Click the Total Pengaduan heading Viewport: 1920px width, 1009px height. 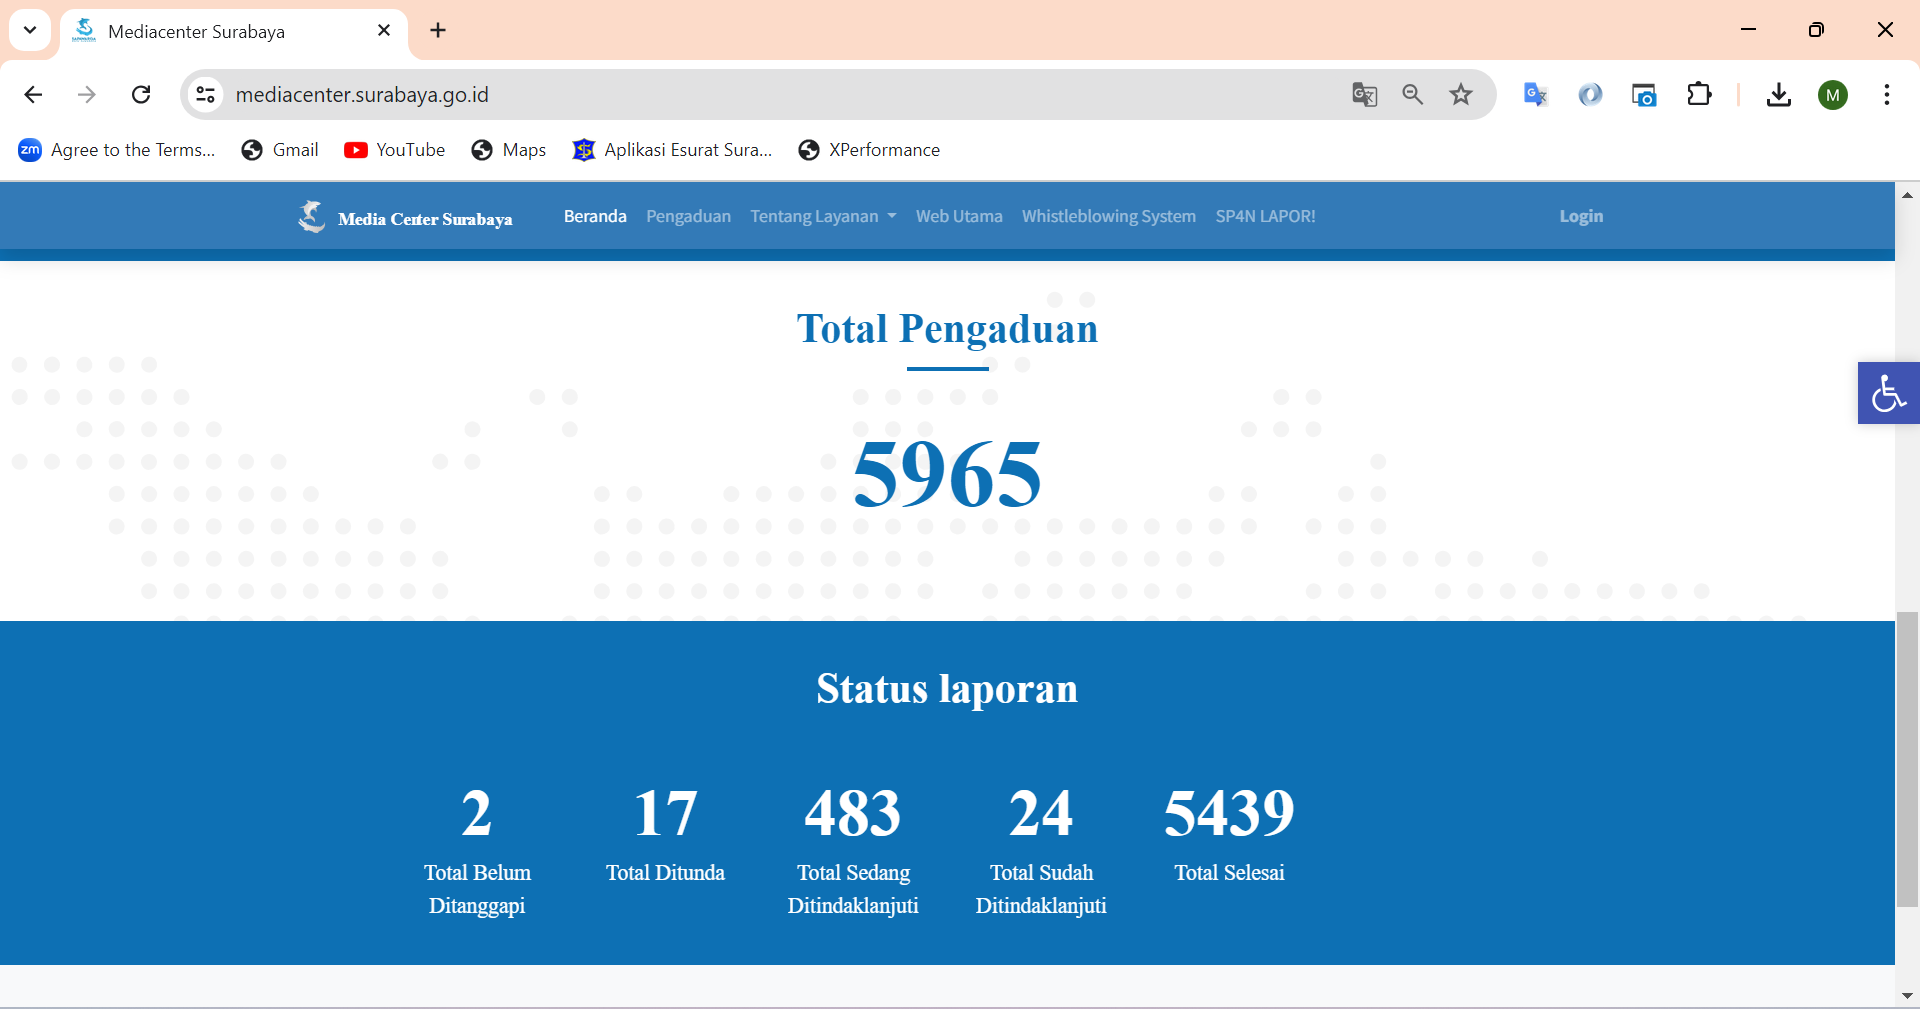947,329
